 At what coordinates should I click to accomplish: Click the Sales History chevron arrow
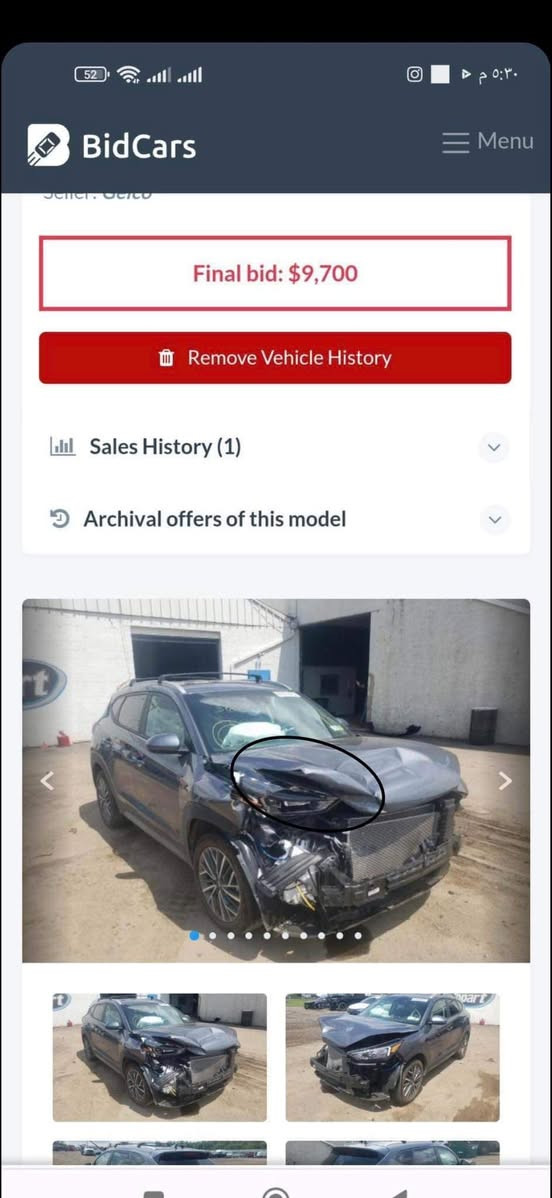click(x=494, y=447)
